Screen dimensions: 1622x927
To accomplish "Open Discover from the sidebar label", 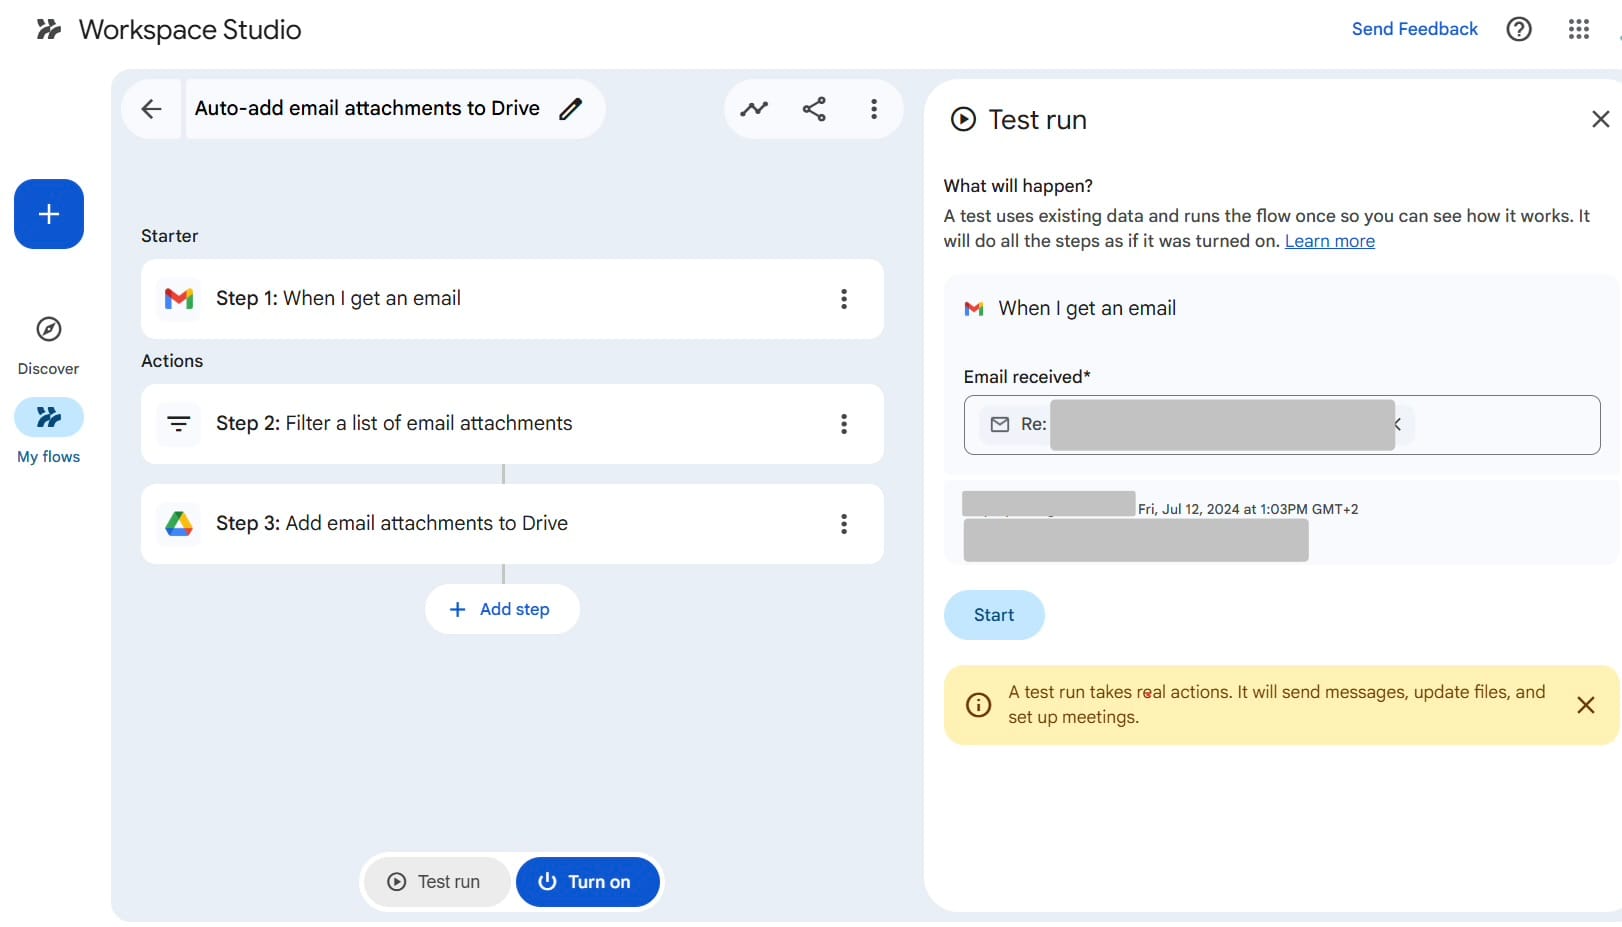I will click(48, 369).
